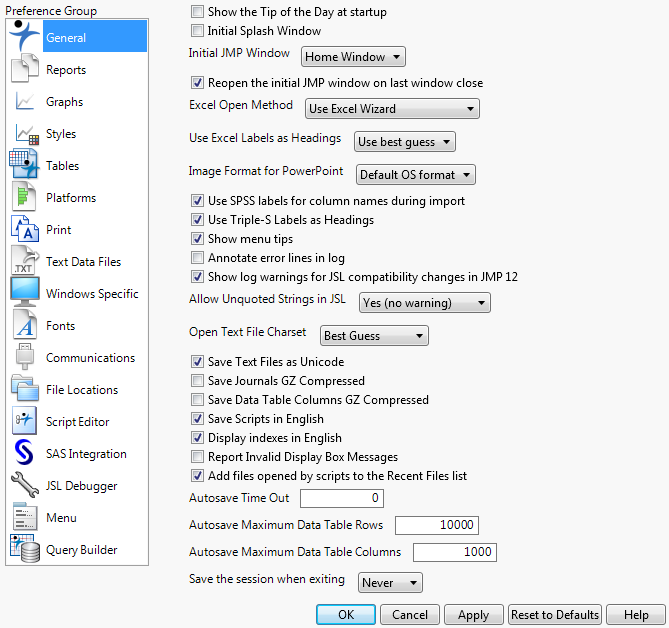669x628 pixels.
Task: Open the SAS Integration icon
Action: 24,452
